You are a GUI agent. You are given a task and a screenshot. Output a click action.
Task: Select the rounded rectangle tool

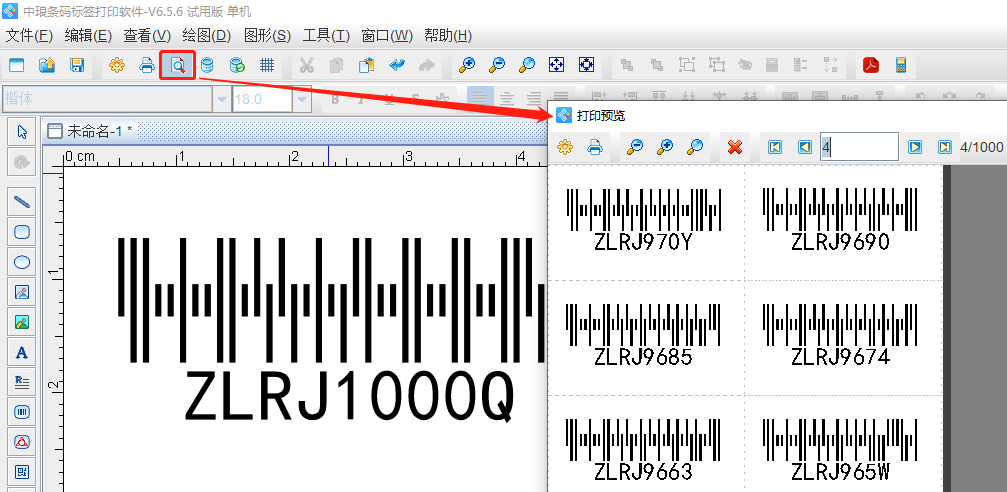(x=22, y=232)
